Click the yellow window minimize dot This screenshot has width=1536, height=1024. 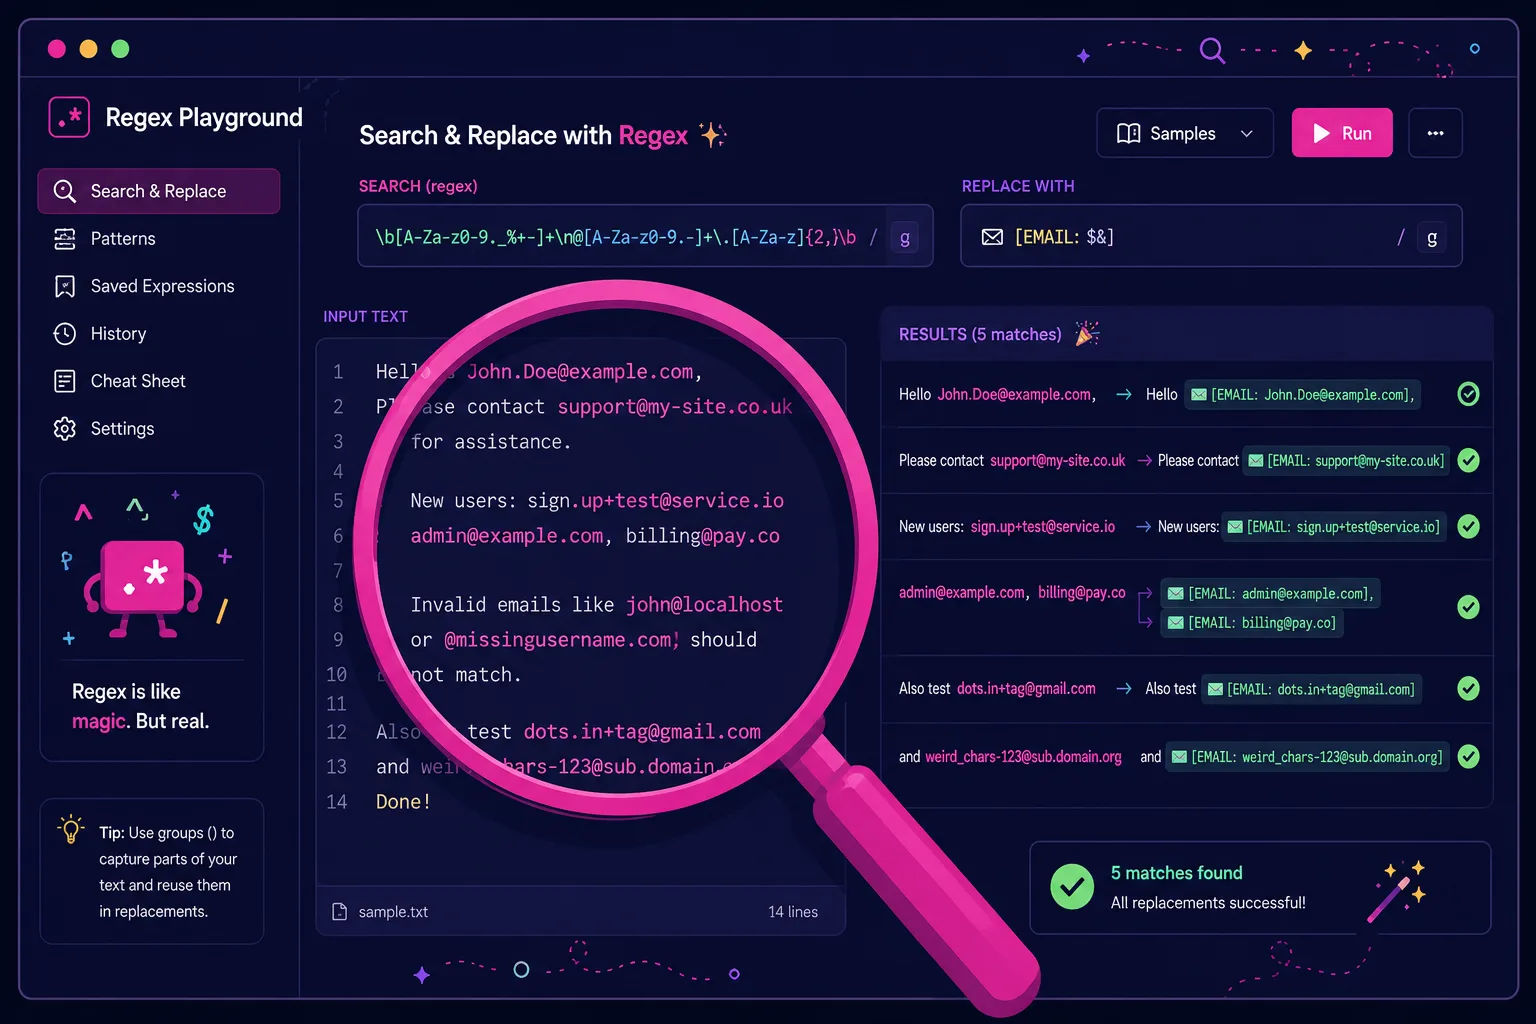click(x=88, y=49)
